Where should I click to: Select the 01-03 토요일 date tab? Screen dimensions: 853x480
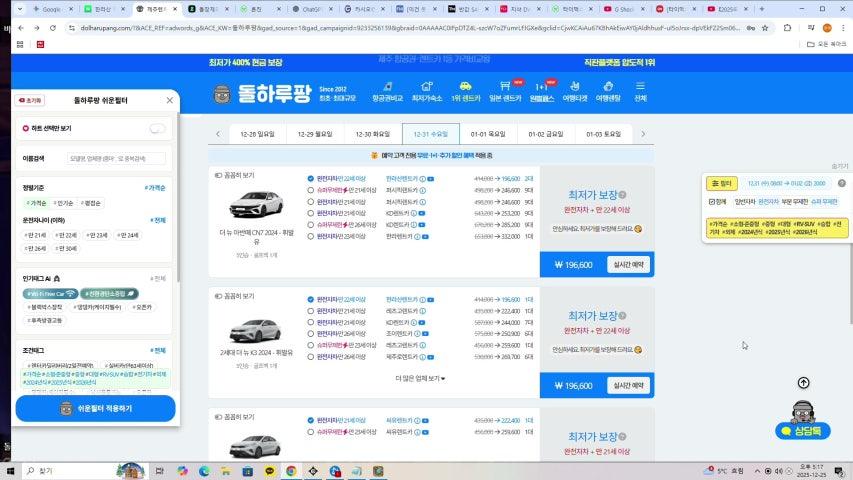click(x=603, y=134)
